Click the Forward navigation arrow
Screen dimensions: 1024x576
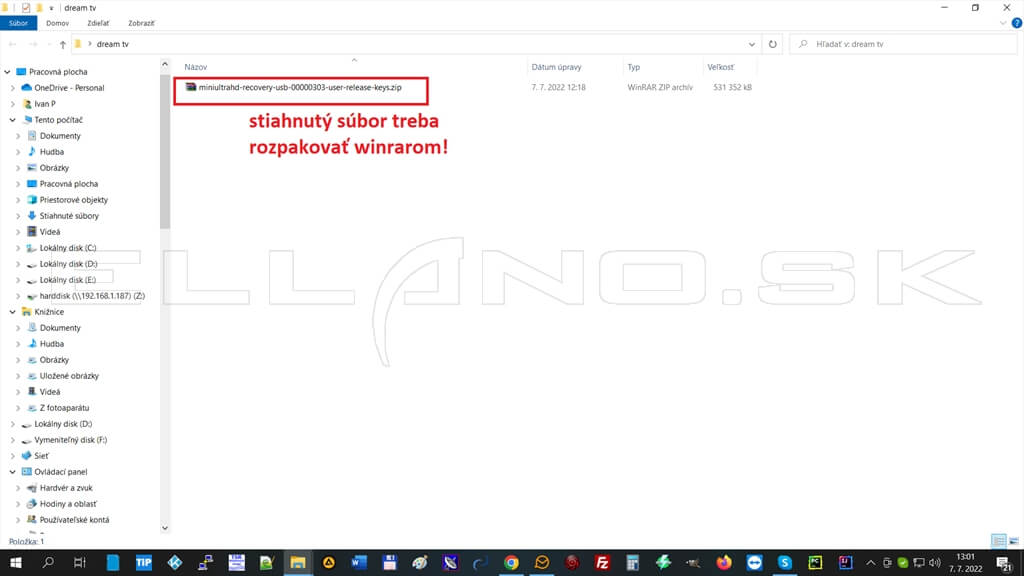pyautogui.click(x=33, y=44)
